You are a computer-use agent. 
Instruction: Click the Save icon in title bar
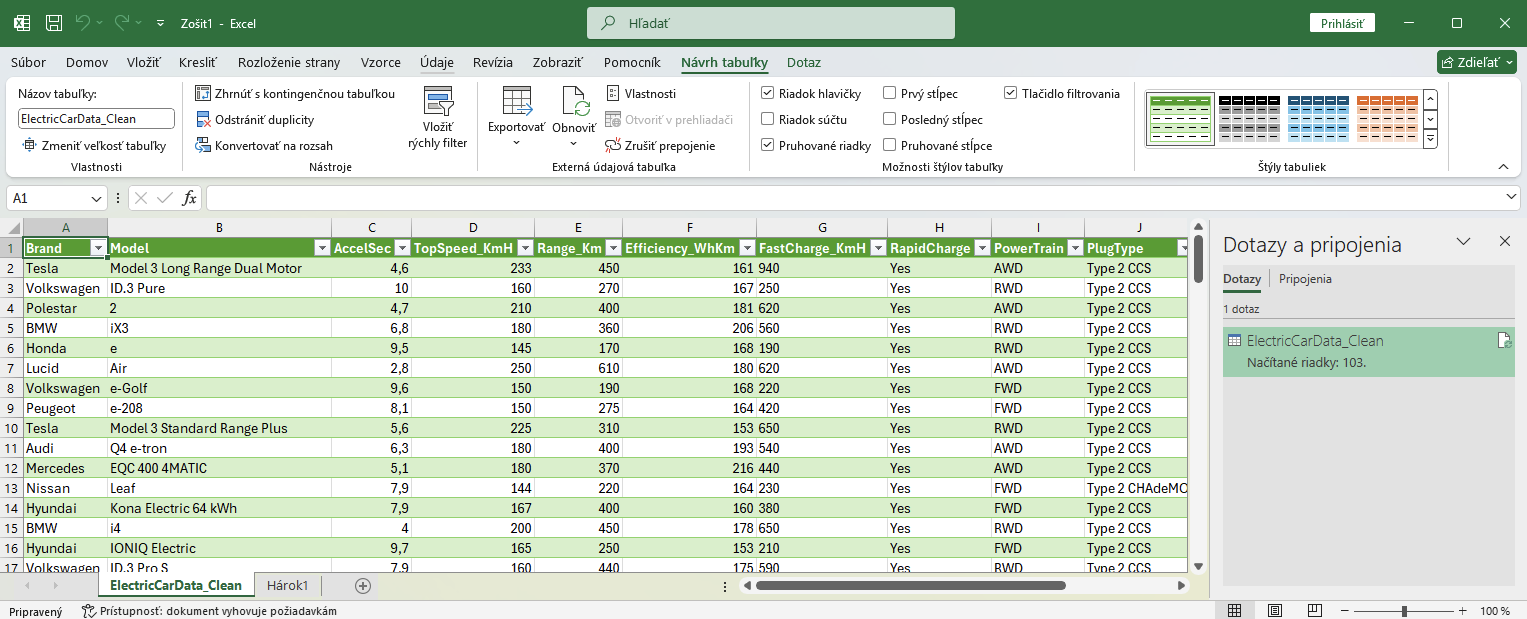(x=54, y=22)
